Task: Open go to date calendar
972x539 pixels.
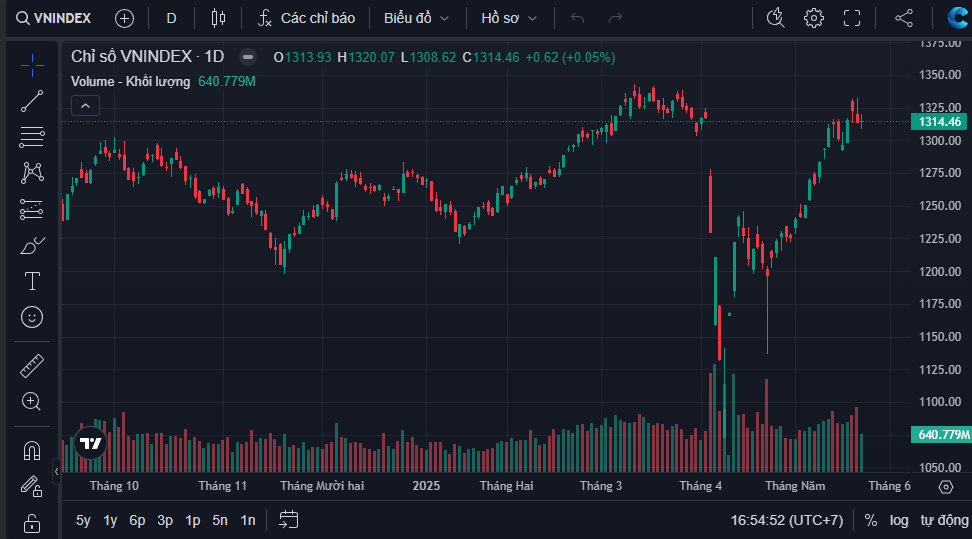Action: point(289,520)
